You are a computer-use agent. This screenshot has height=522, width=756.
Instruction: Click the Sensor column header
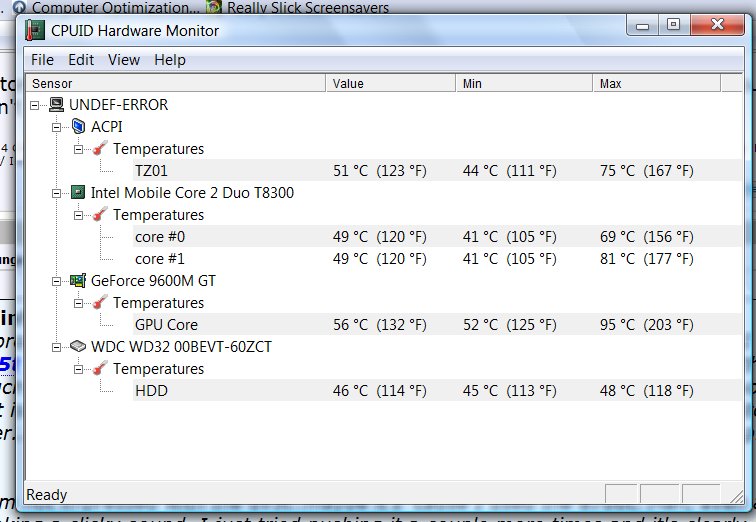(176, 83)
